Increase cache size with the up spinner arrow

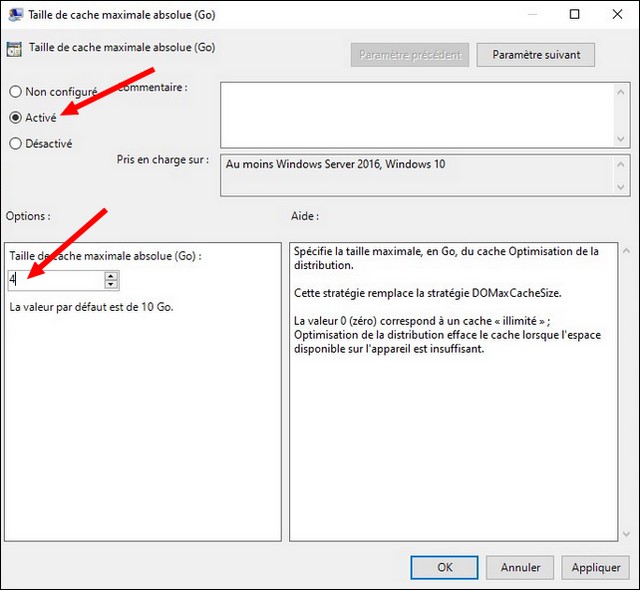click(x=111, y=276)
